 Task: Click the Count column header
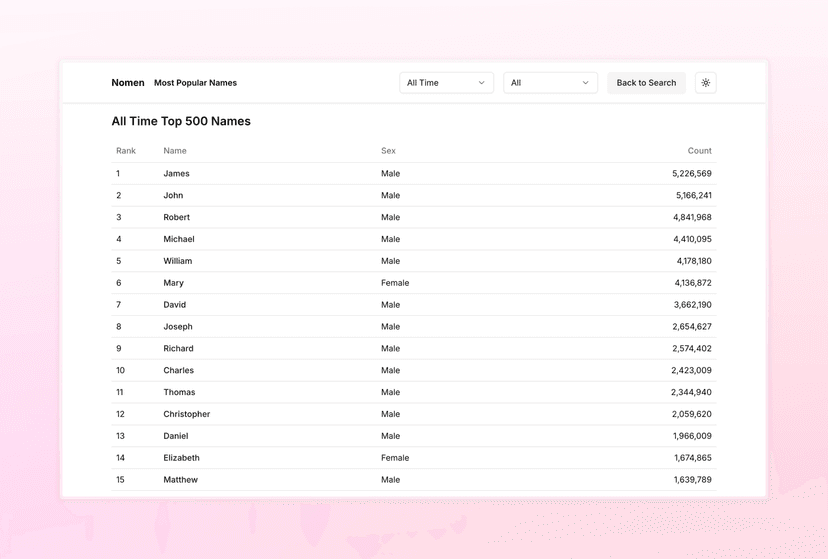click(x=699, y=151)
